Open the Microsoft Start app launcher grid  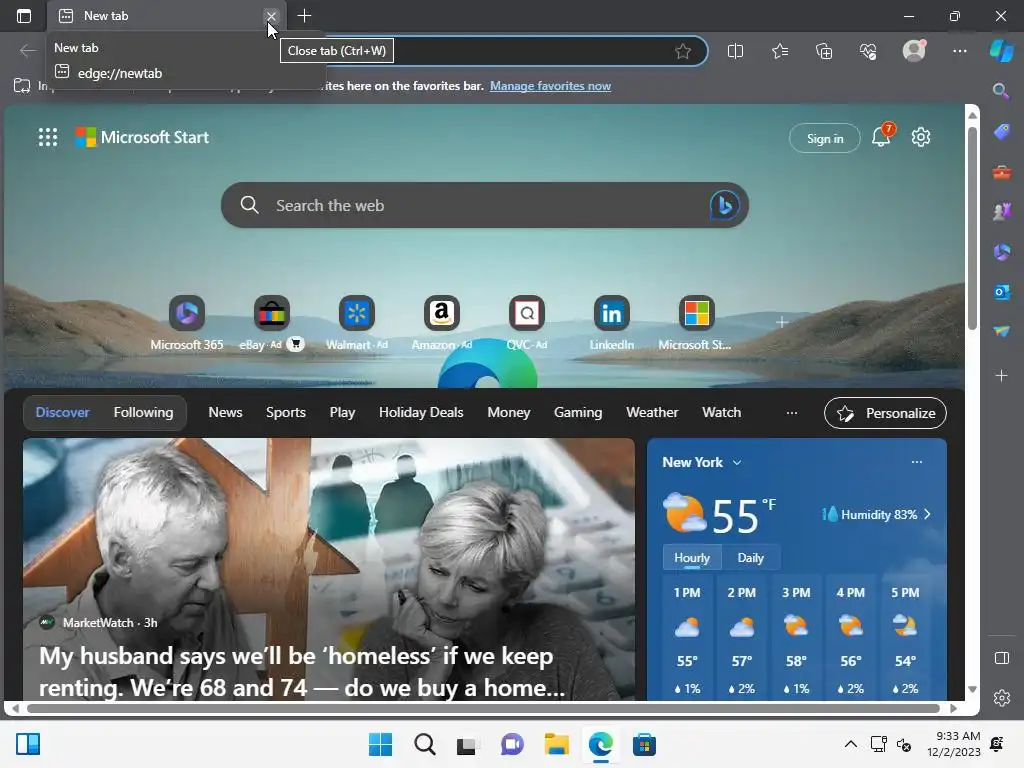48,137
